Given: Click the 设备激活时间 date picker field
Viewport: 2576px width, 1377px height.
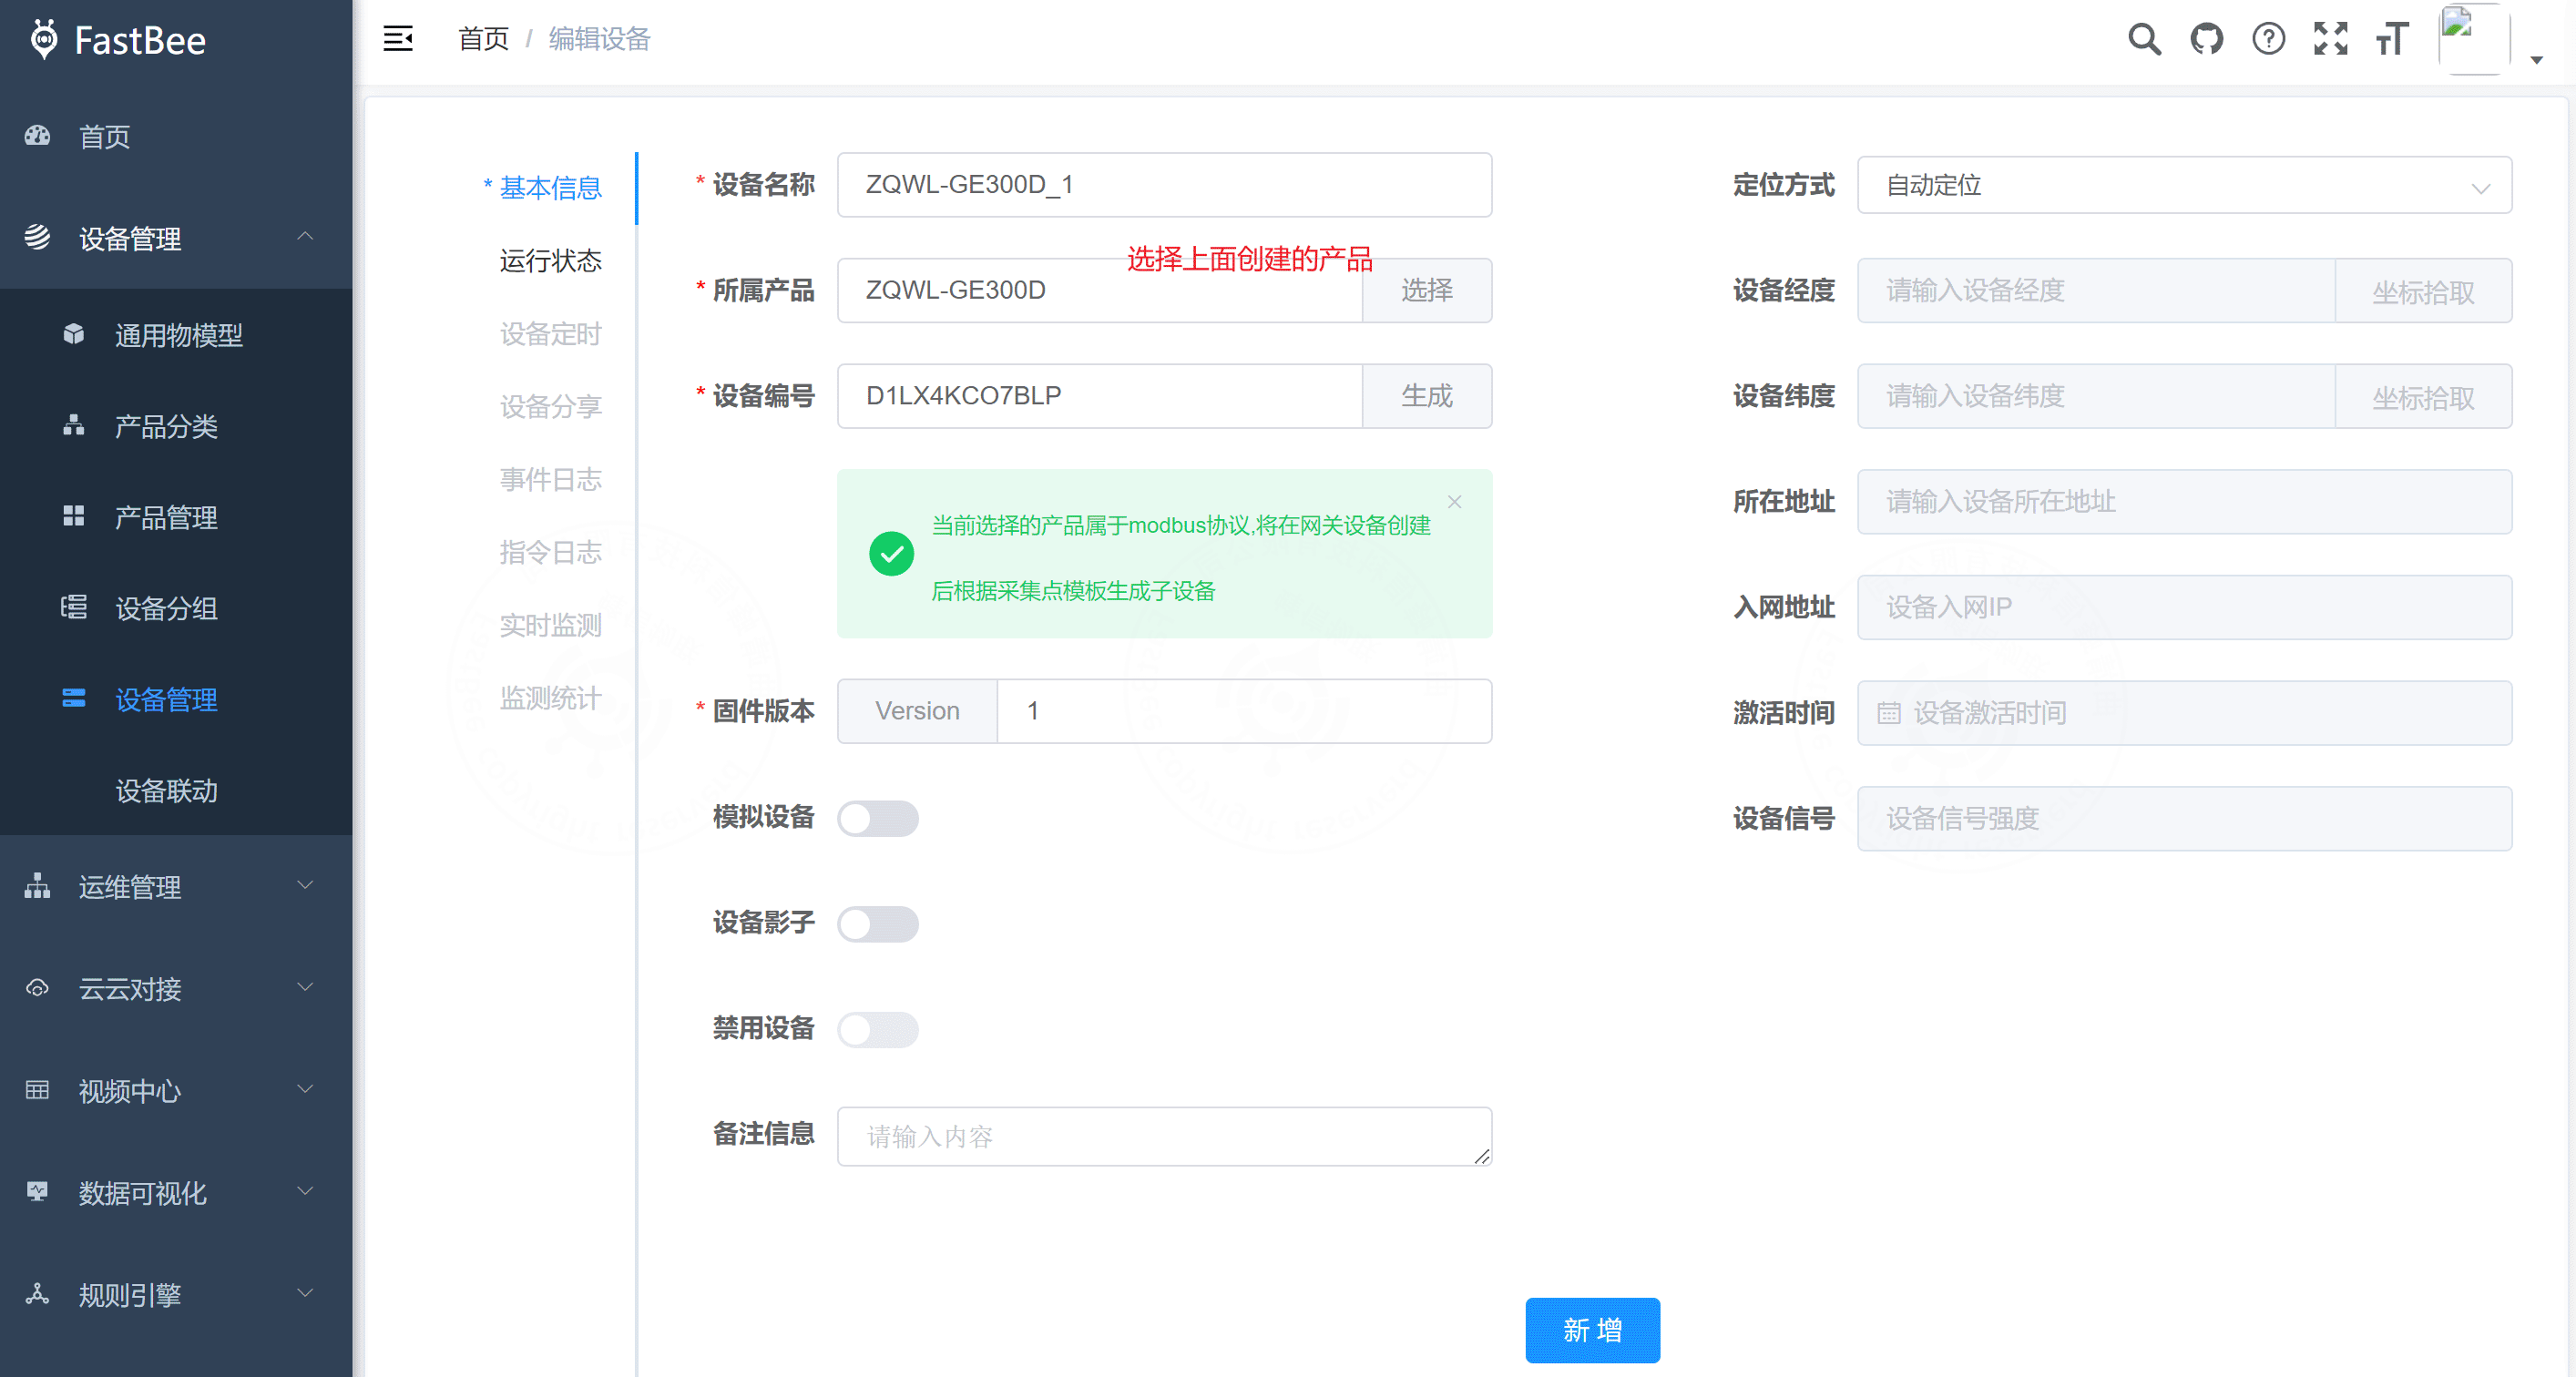Looking at the screenshot, I should click(x=2184, y=713).
